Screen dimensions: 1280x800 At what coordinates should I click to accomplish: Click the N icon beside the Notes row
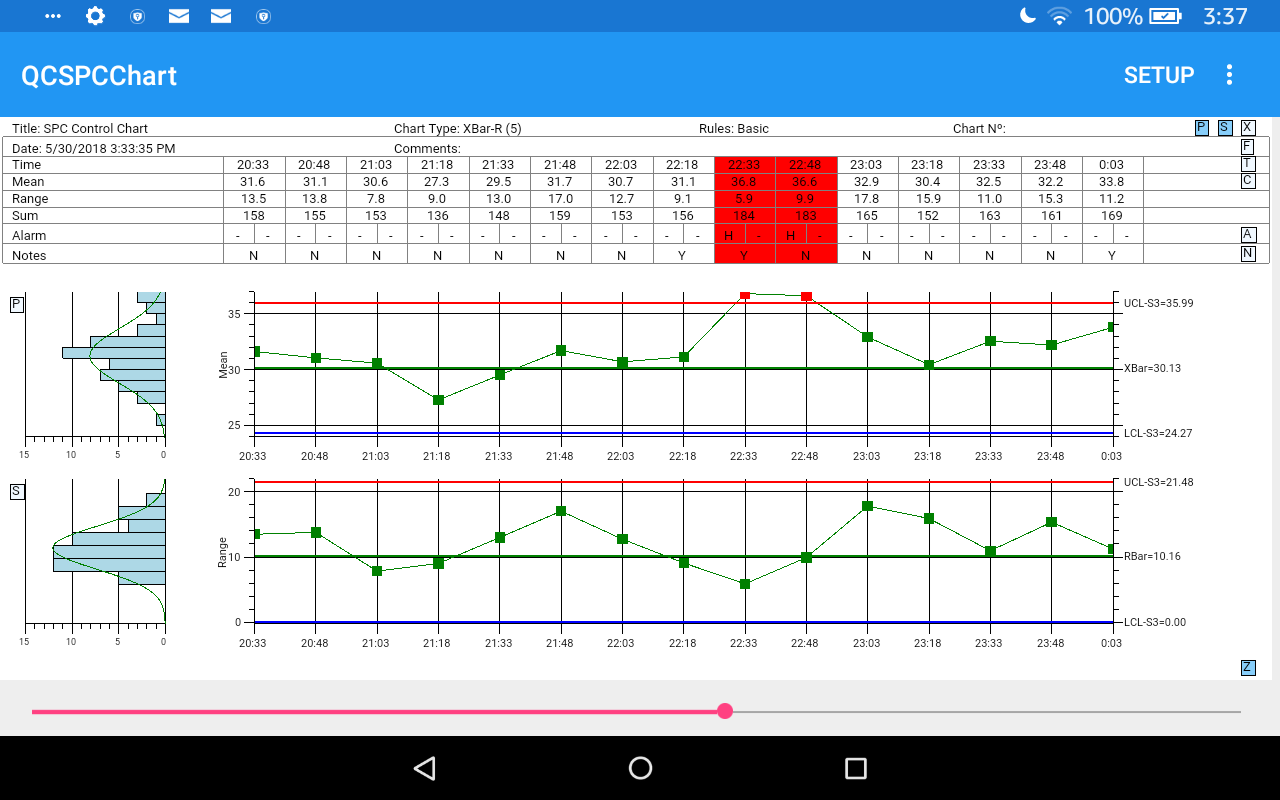pyautogui.click(x=1249, y=253)
